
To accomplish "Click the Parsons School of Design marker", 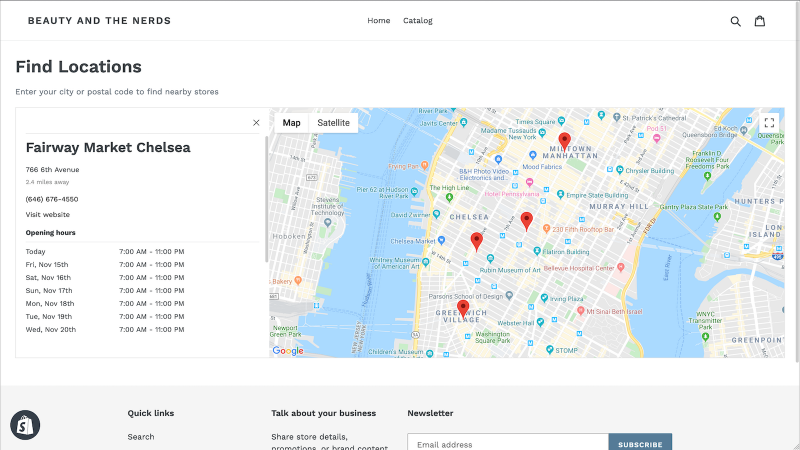I will click(x=509, y=295).
